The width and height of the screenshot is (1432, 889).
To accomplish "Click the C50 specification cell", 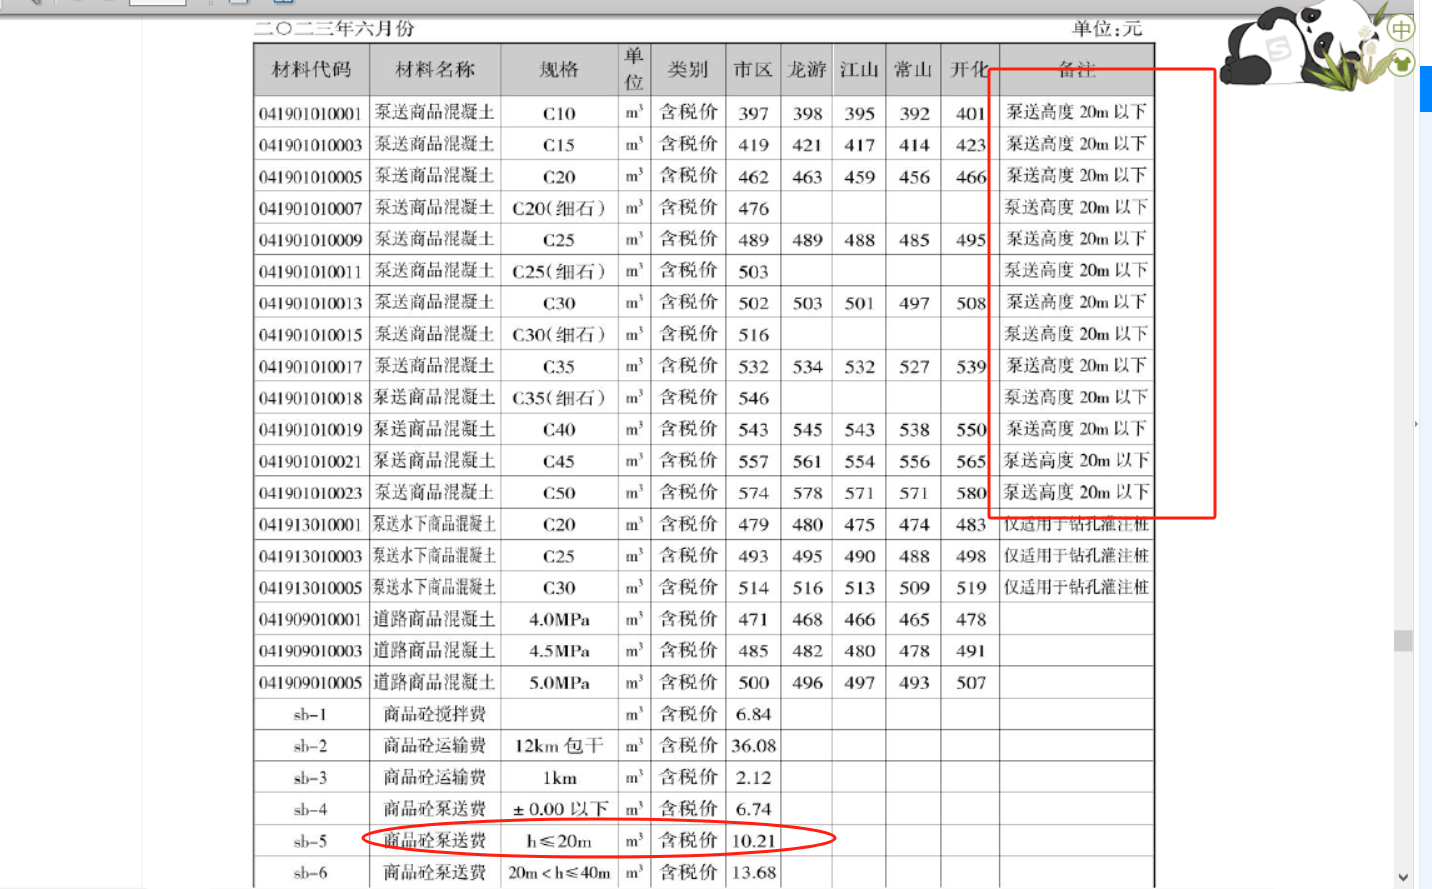I will pos(559,493).
